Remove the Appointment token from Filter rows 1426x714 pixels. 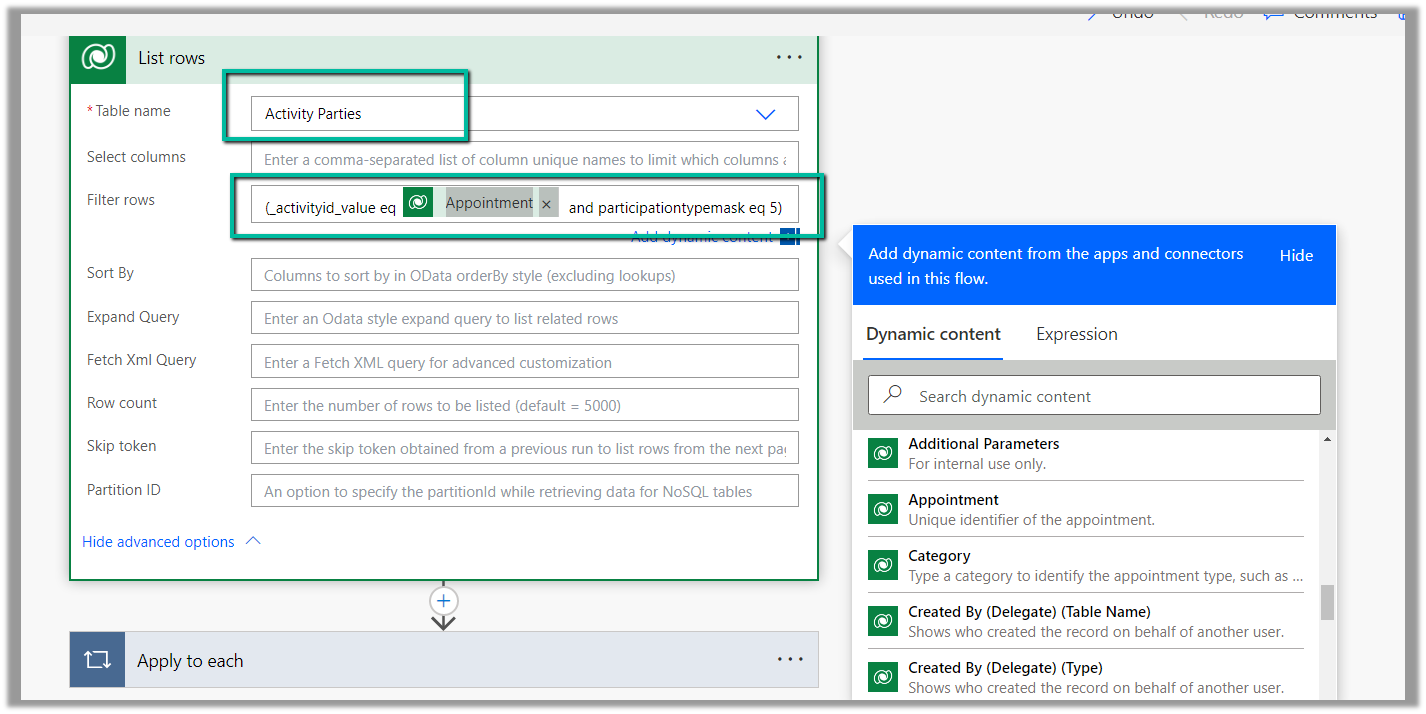(x=546, y=204)
